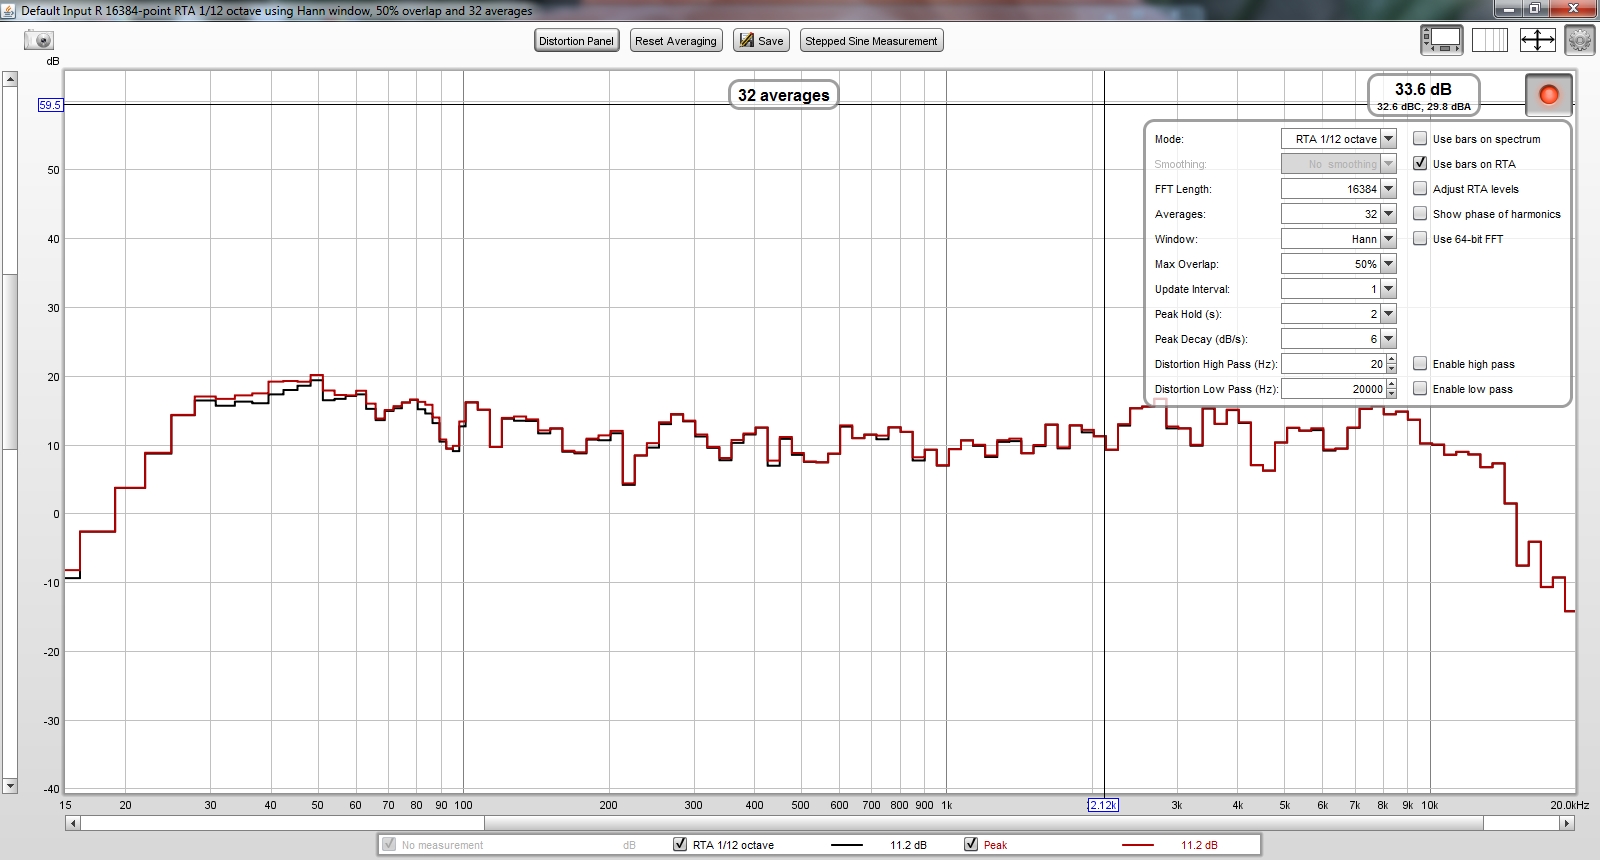Open the Distortion Panel
1600x860 pixels.
pos(576,41)
